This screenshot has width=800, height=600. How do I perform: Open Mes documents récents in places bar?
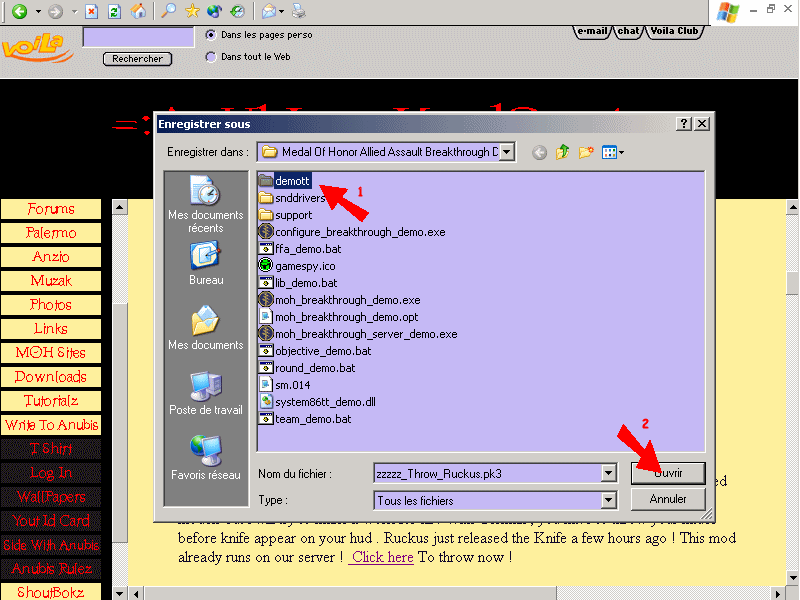click(206, 204)
